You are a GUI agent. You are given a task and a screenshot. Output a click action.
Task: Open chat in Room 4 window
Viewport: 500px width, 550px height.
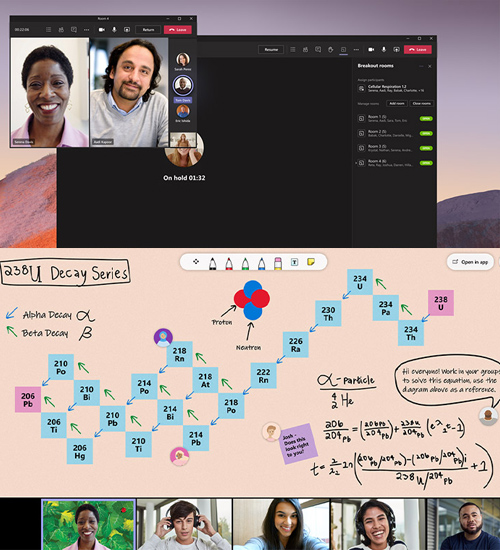74,30
